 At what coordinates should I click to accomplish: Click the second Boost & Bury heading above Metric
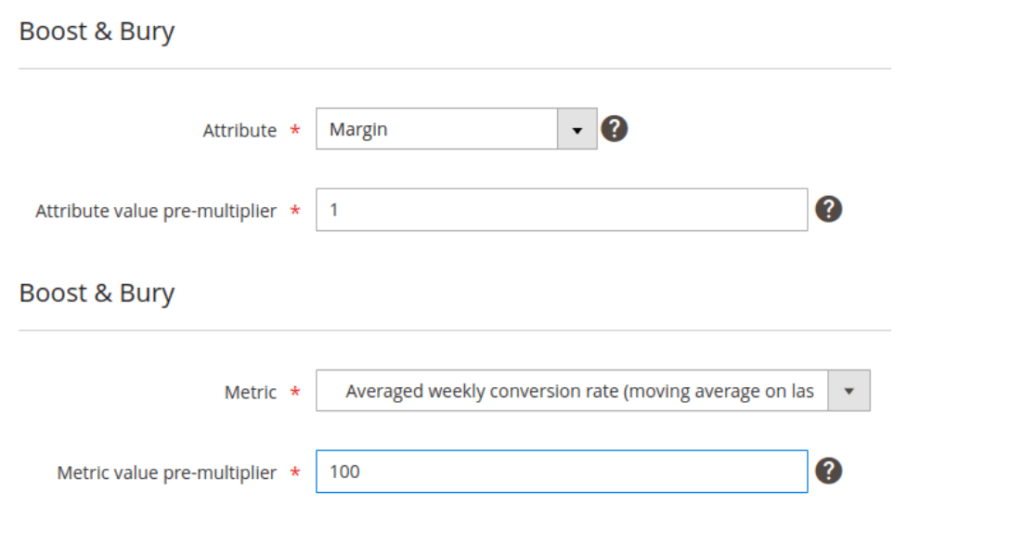click(97, 294)
